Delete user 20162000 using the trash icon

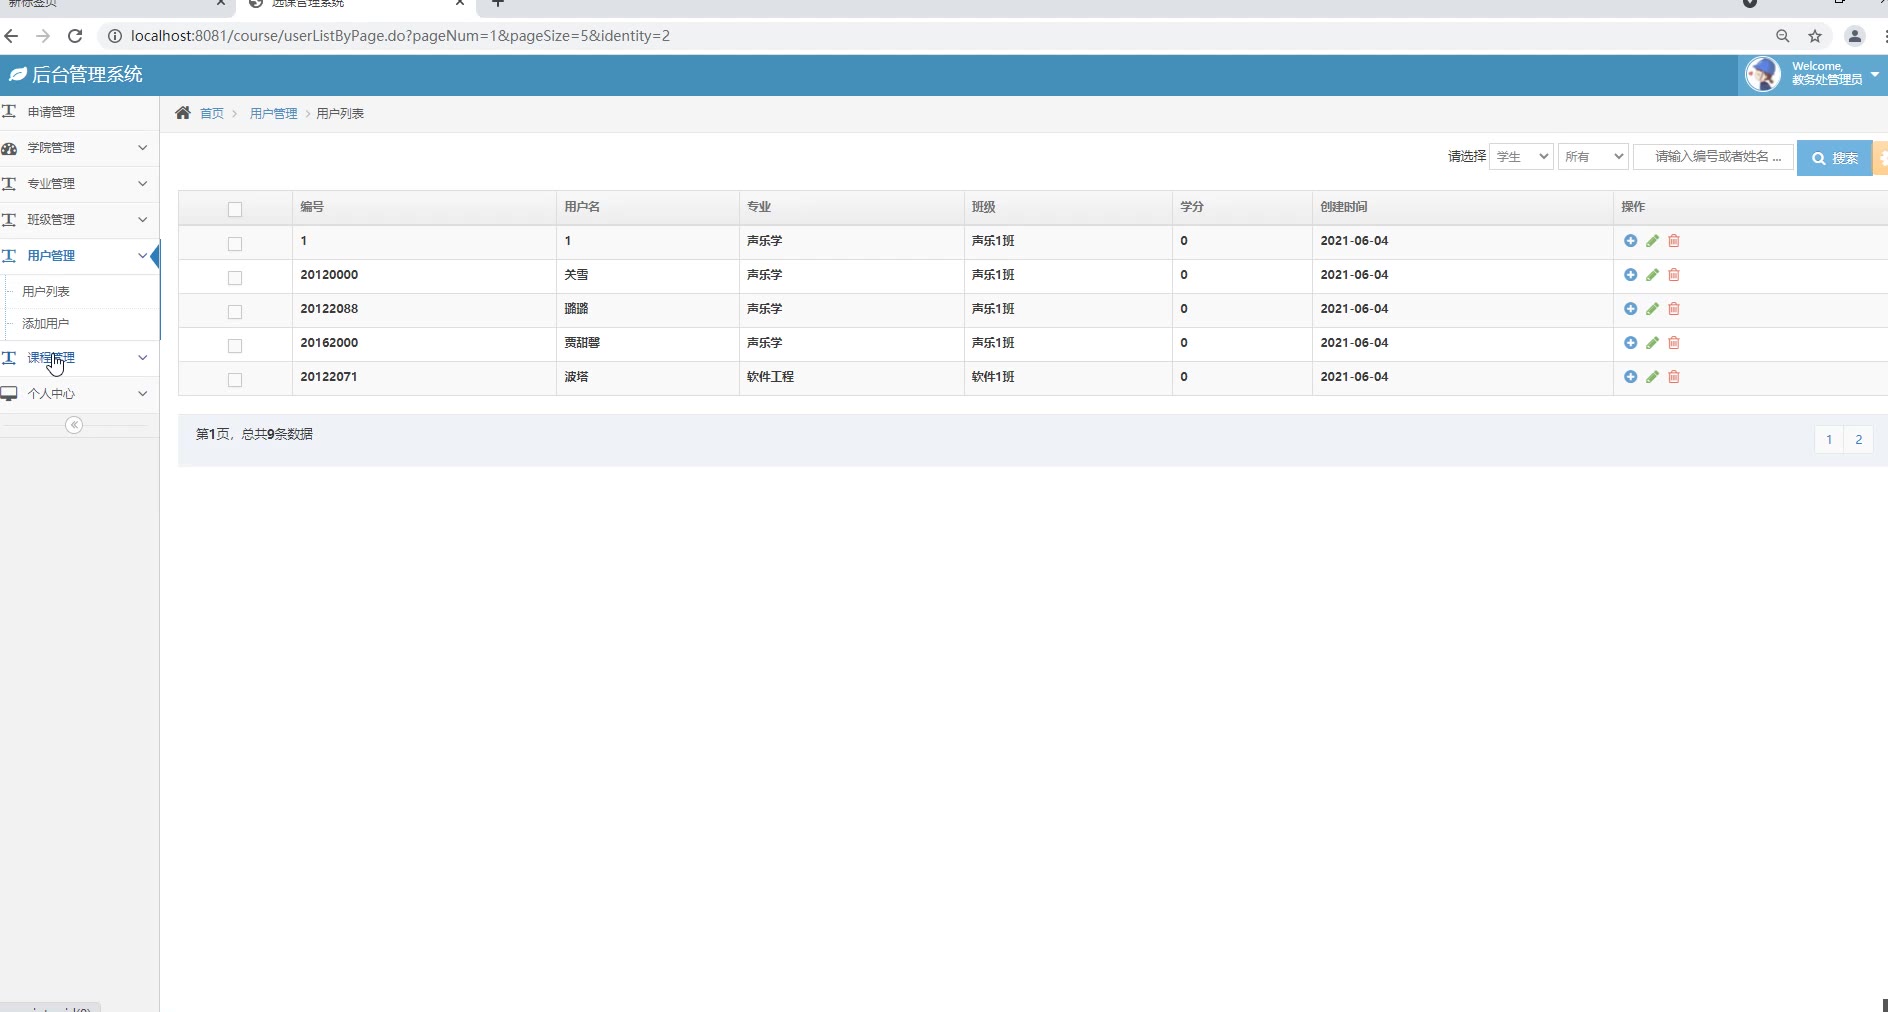point(1674,343)
